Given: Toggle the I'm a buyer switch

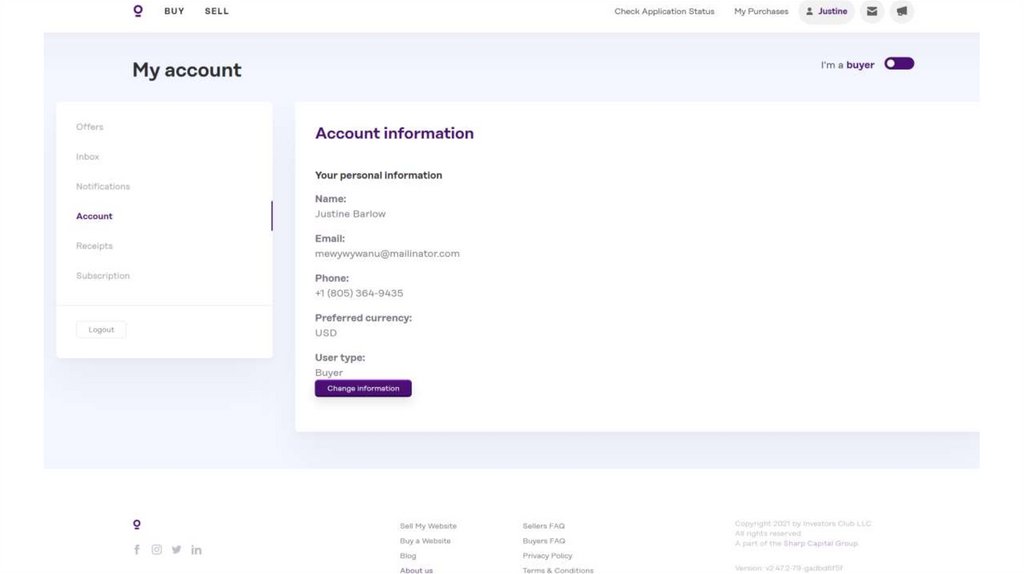Looking at the screenshot, I should click(x=899, y=64).
